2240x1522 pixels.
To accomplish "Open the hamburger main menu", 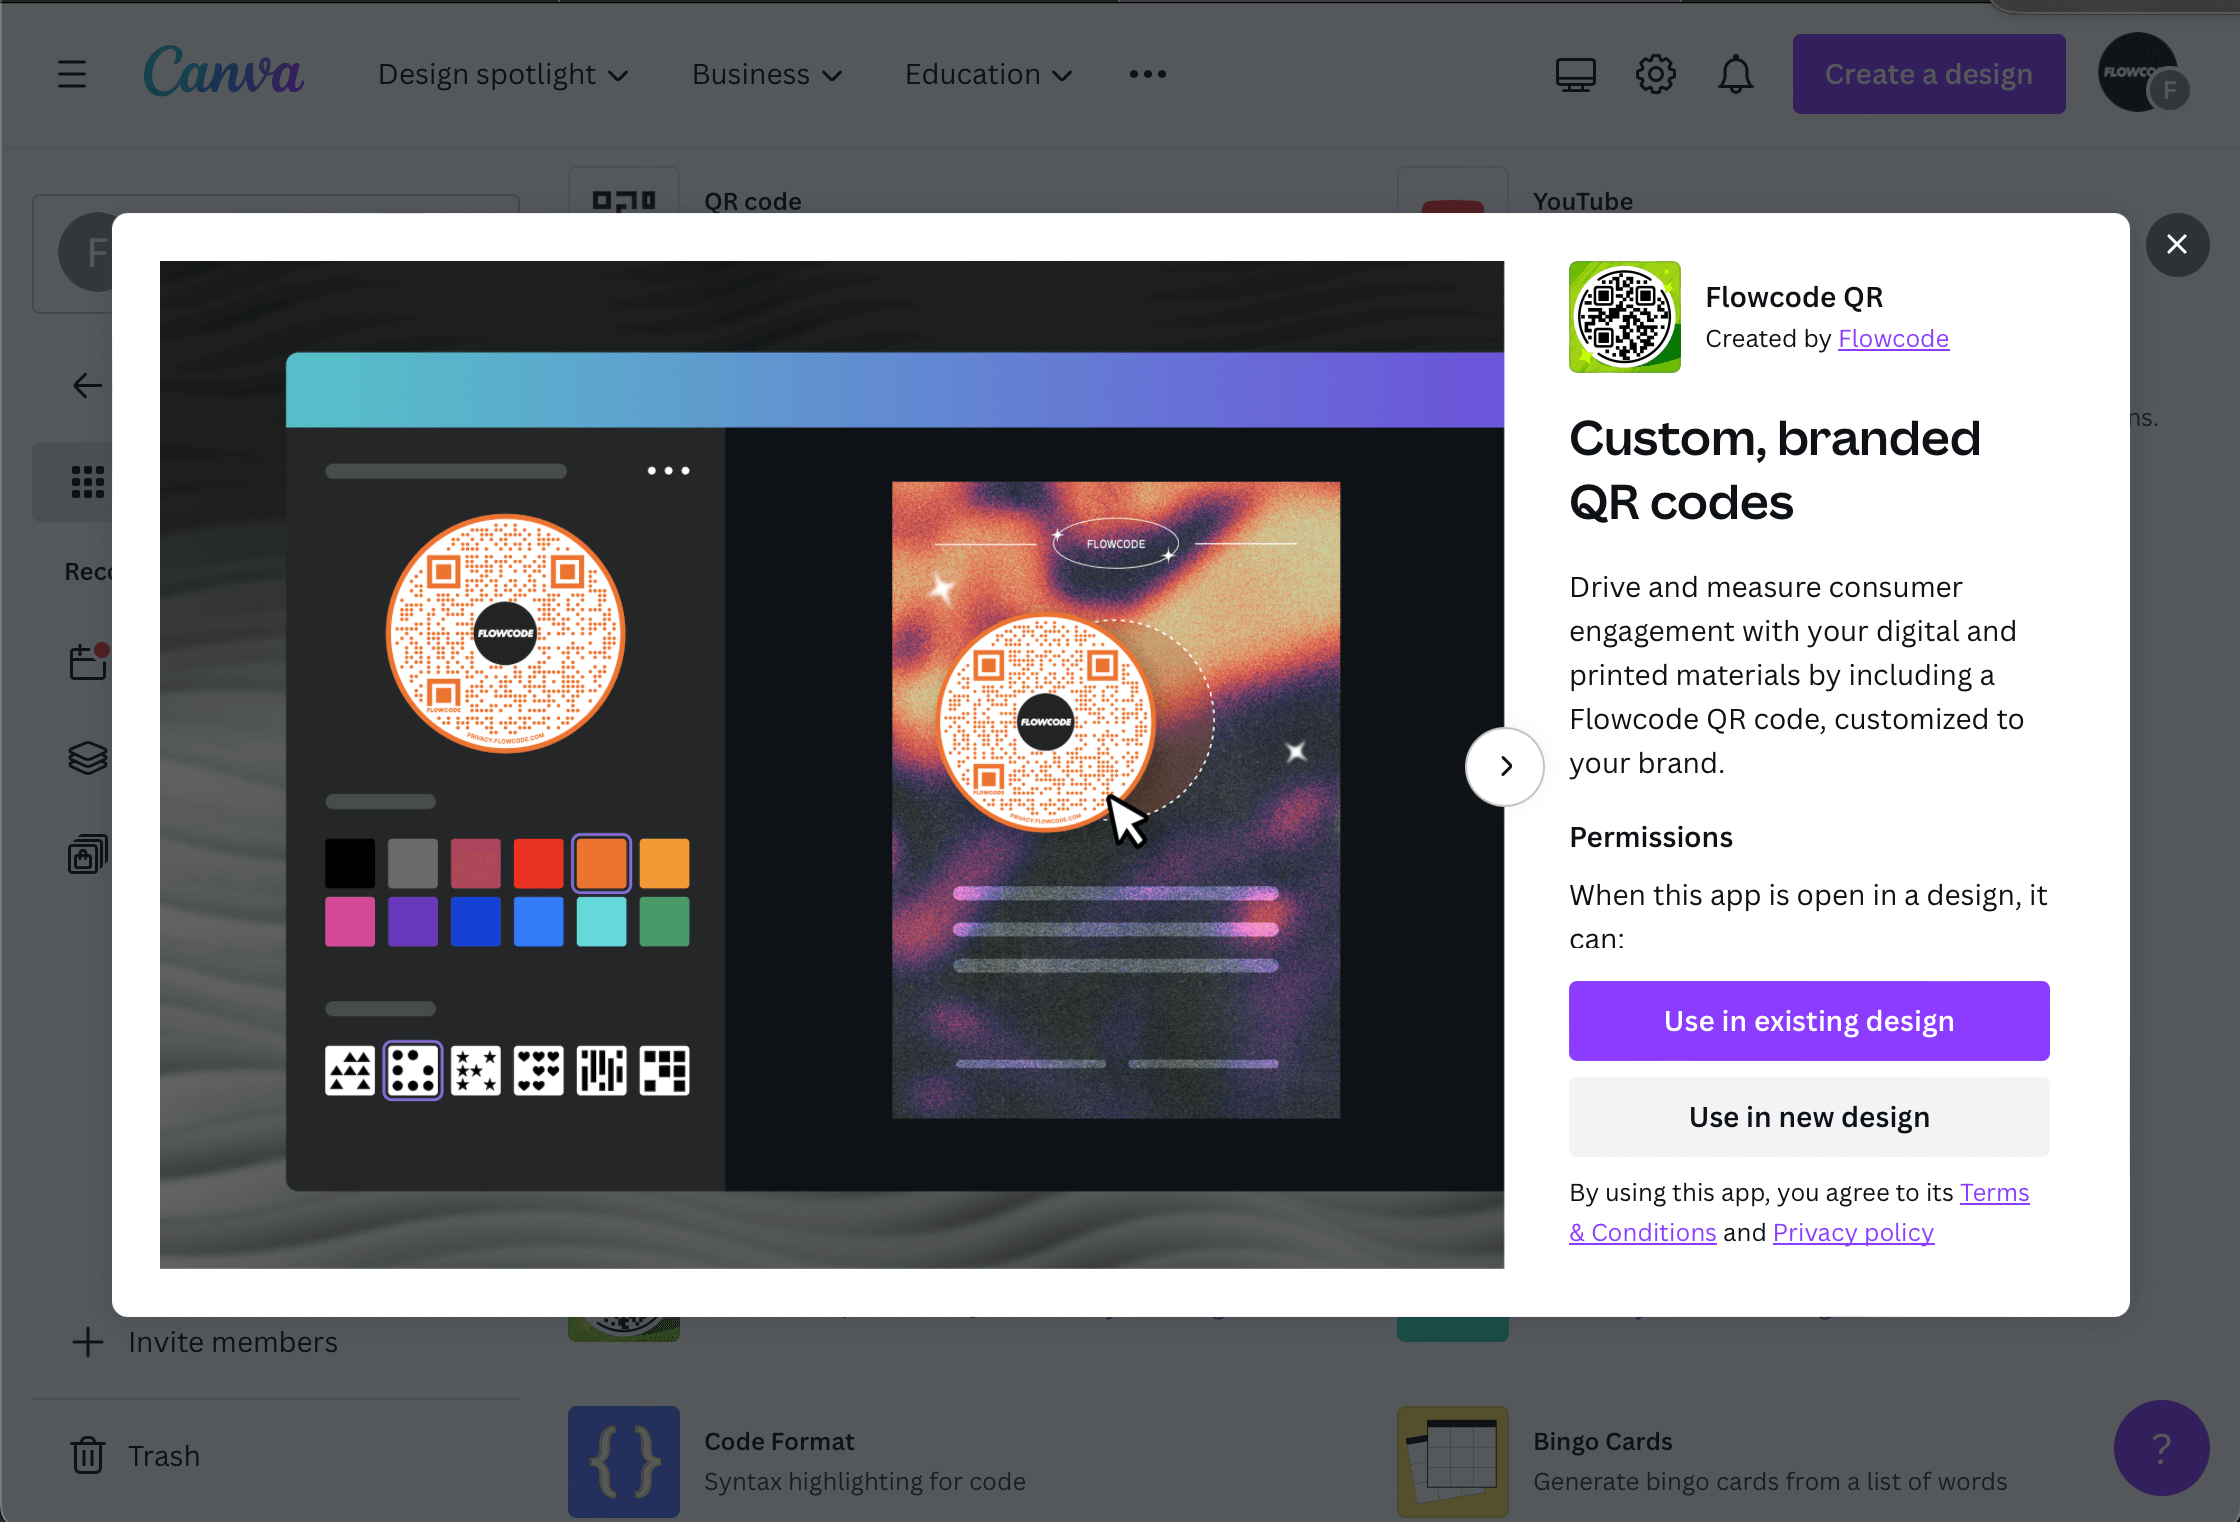I will tap(71, 74).
